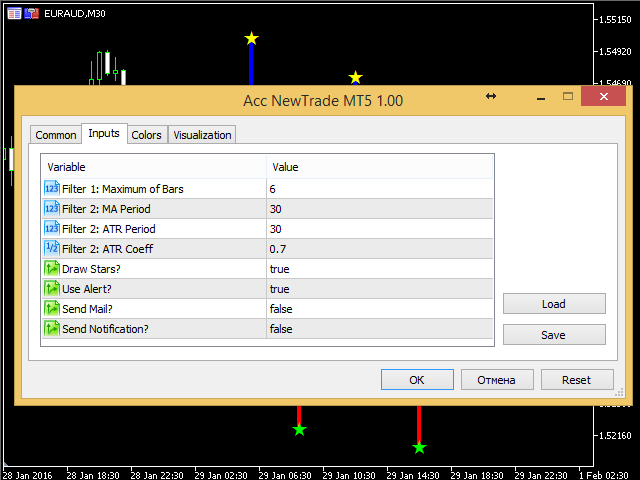This screenshot has width=640, height=480.
Task: Click the second chart icon beside EURAUD,M30
Action: 31,13
